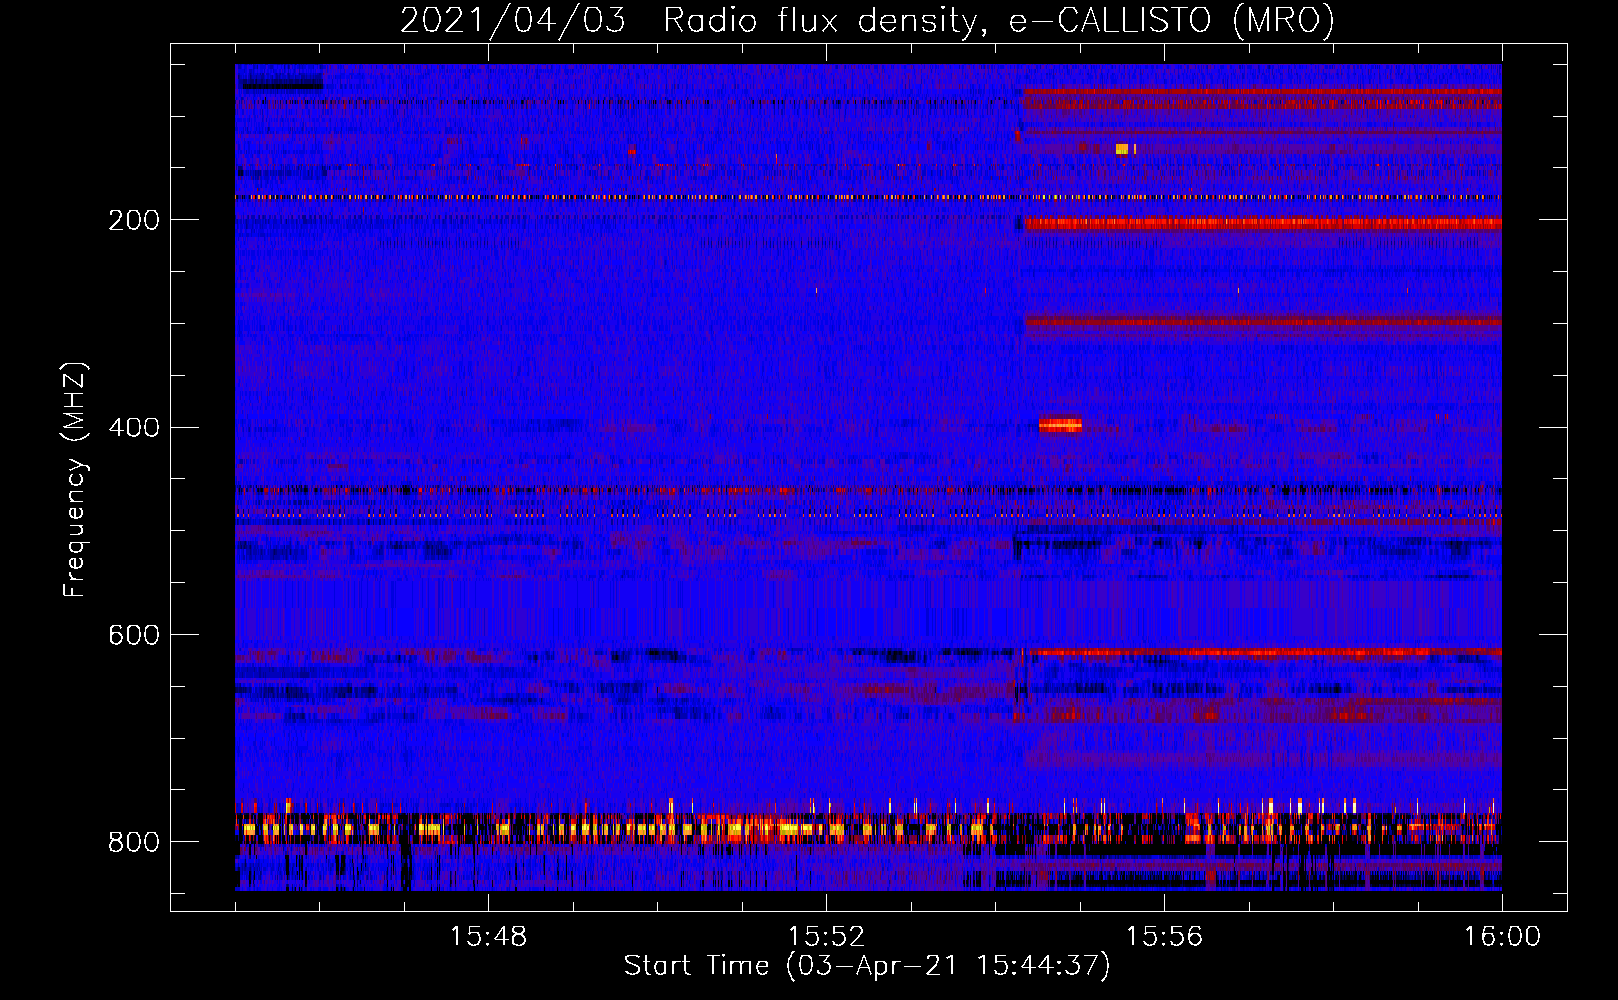Click the 'Frequency (MHZ)' axis label
Image resolution: width=1618 pixels, height=1000 pixels.
[75, 480]
